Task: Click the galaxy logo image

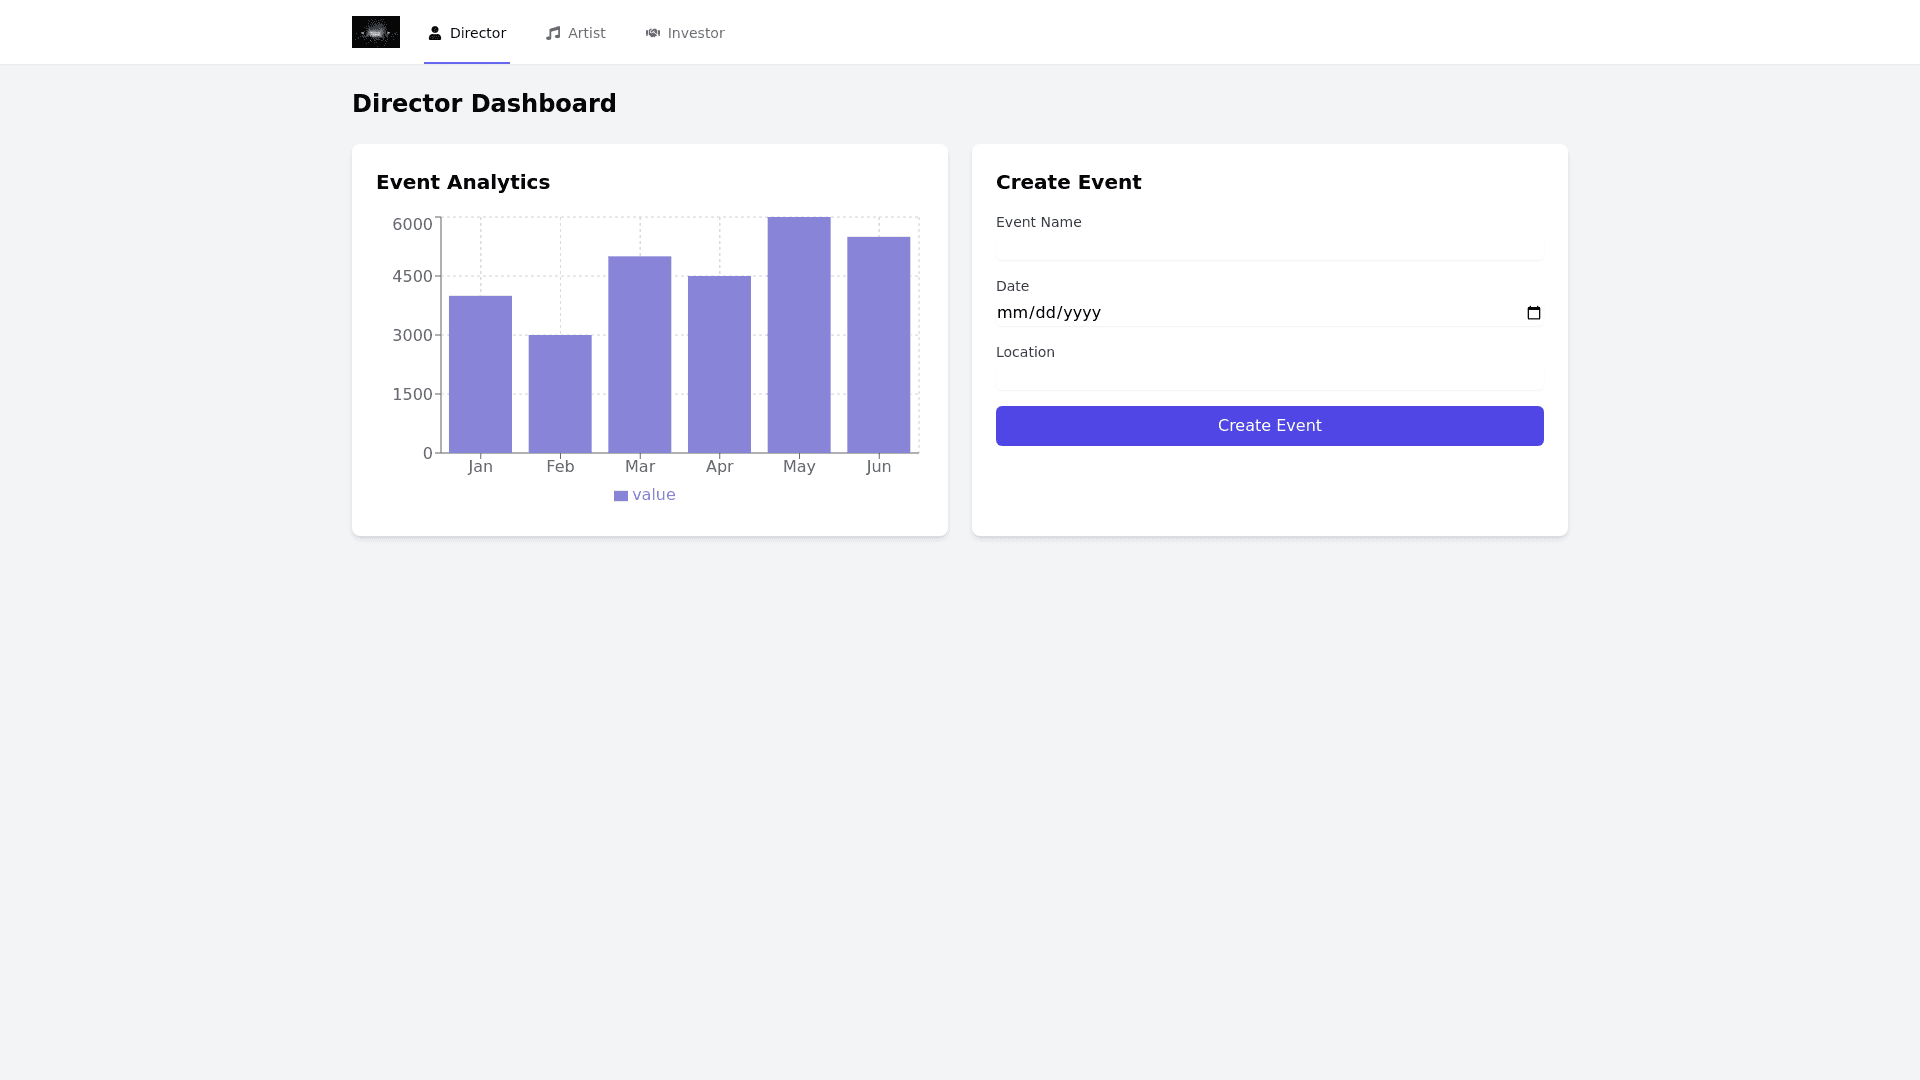Action: (x=376, y=32)
